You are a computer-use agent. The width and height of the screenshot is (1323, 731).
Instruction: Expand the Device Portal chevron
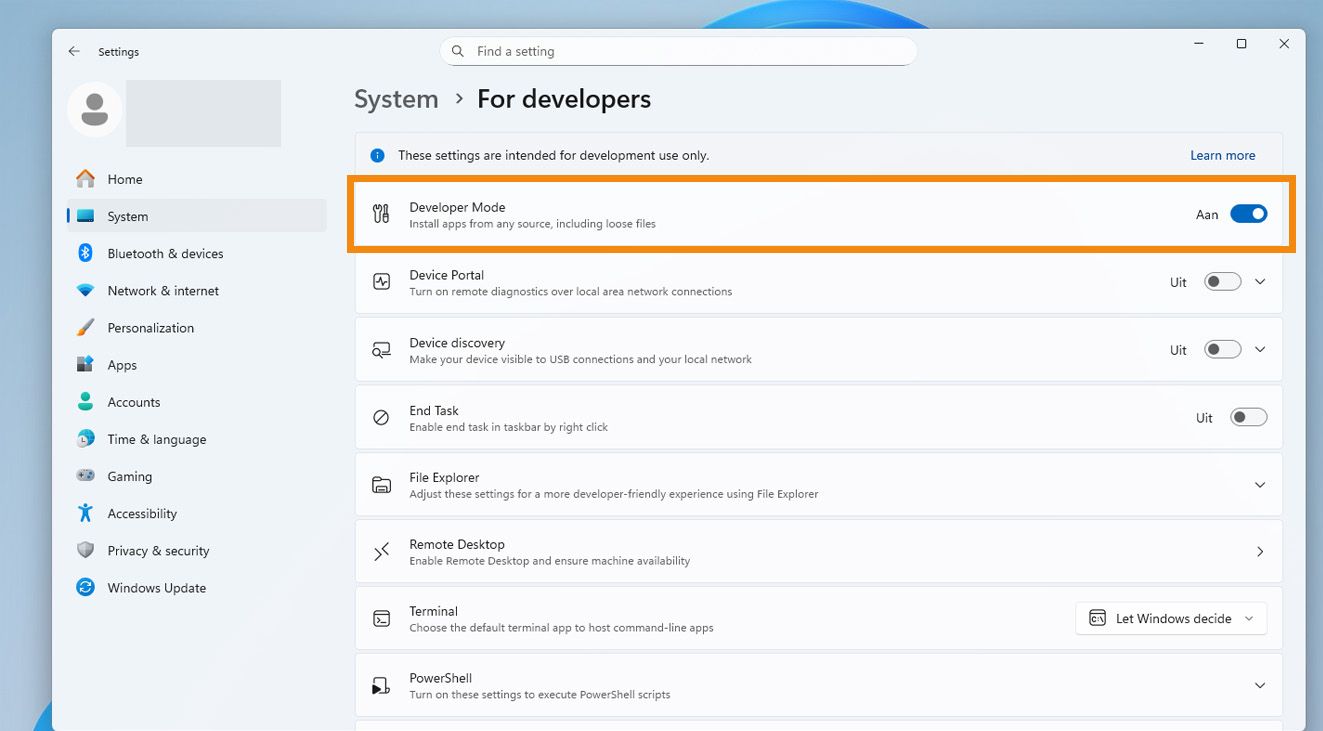click(1260, 282)
